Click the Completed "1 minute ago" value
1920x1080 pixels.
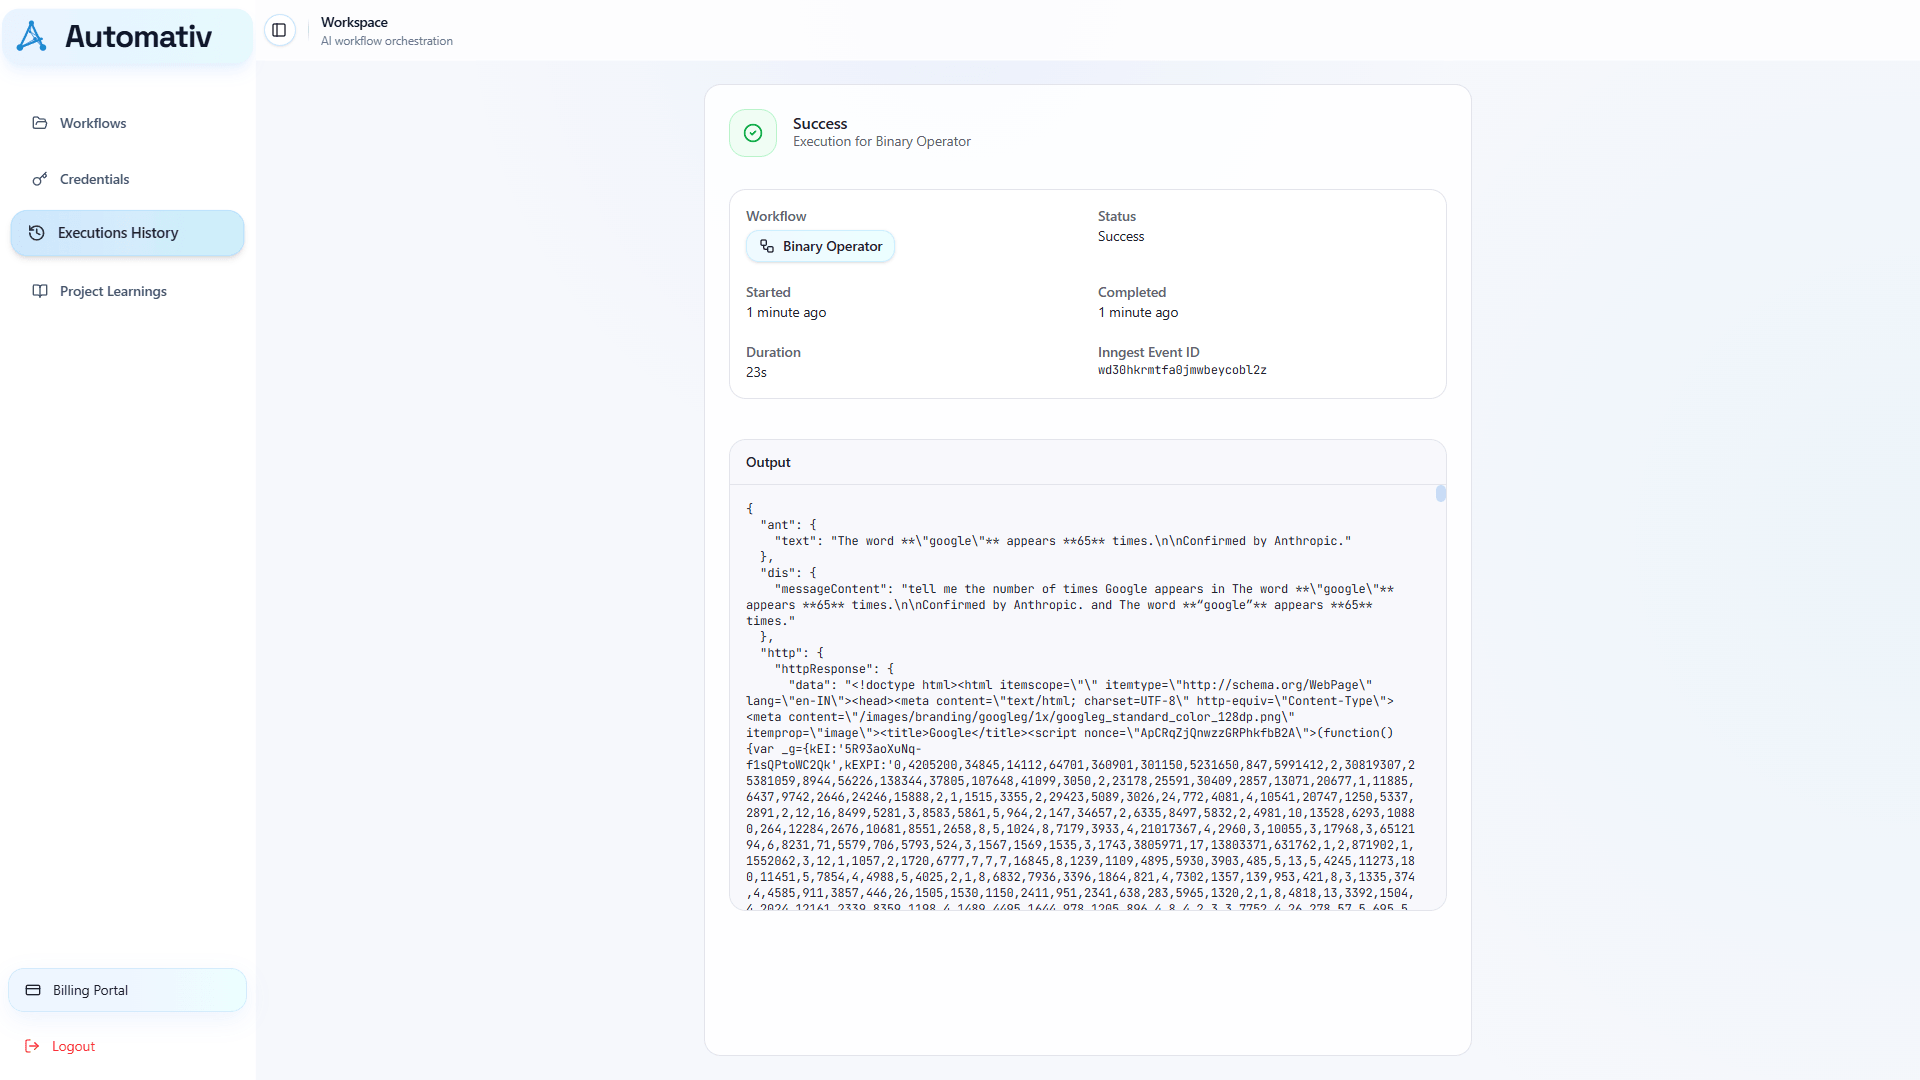[x=1138, y=313]
